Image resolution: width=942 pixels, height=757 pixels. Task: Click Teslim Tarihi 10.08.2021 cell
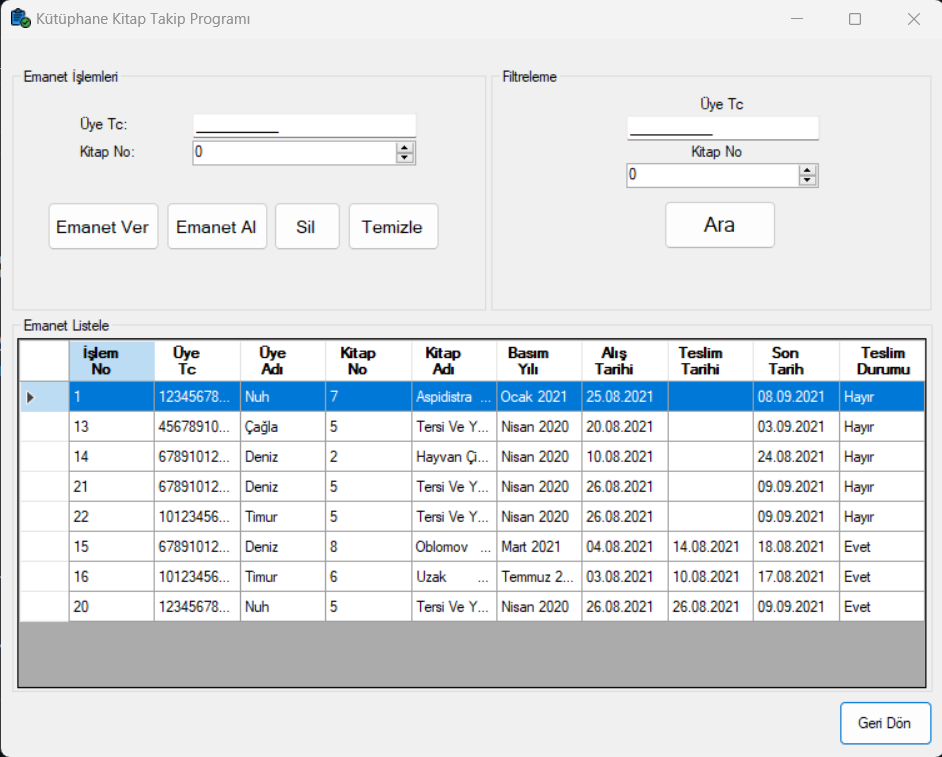(x=711, y=577)
